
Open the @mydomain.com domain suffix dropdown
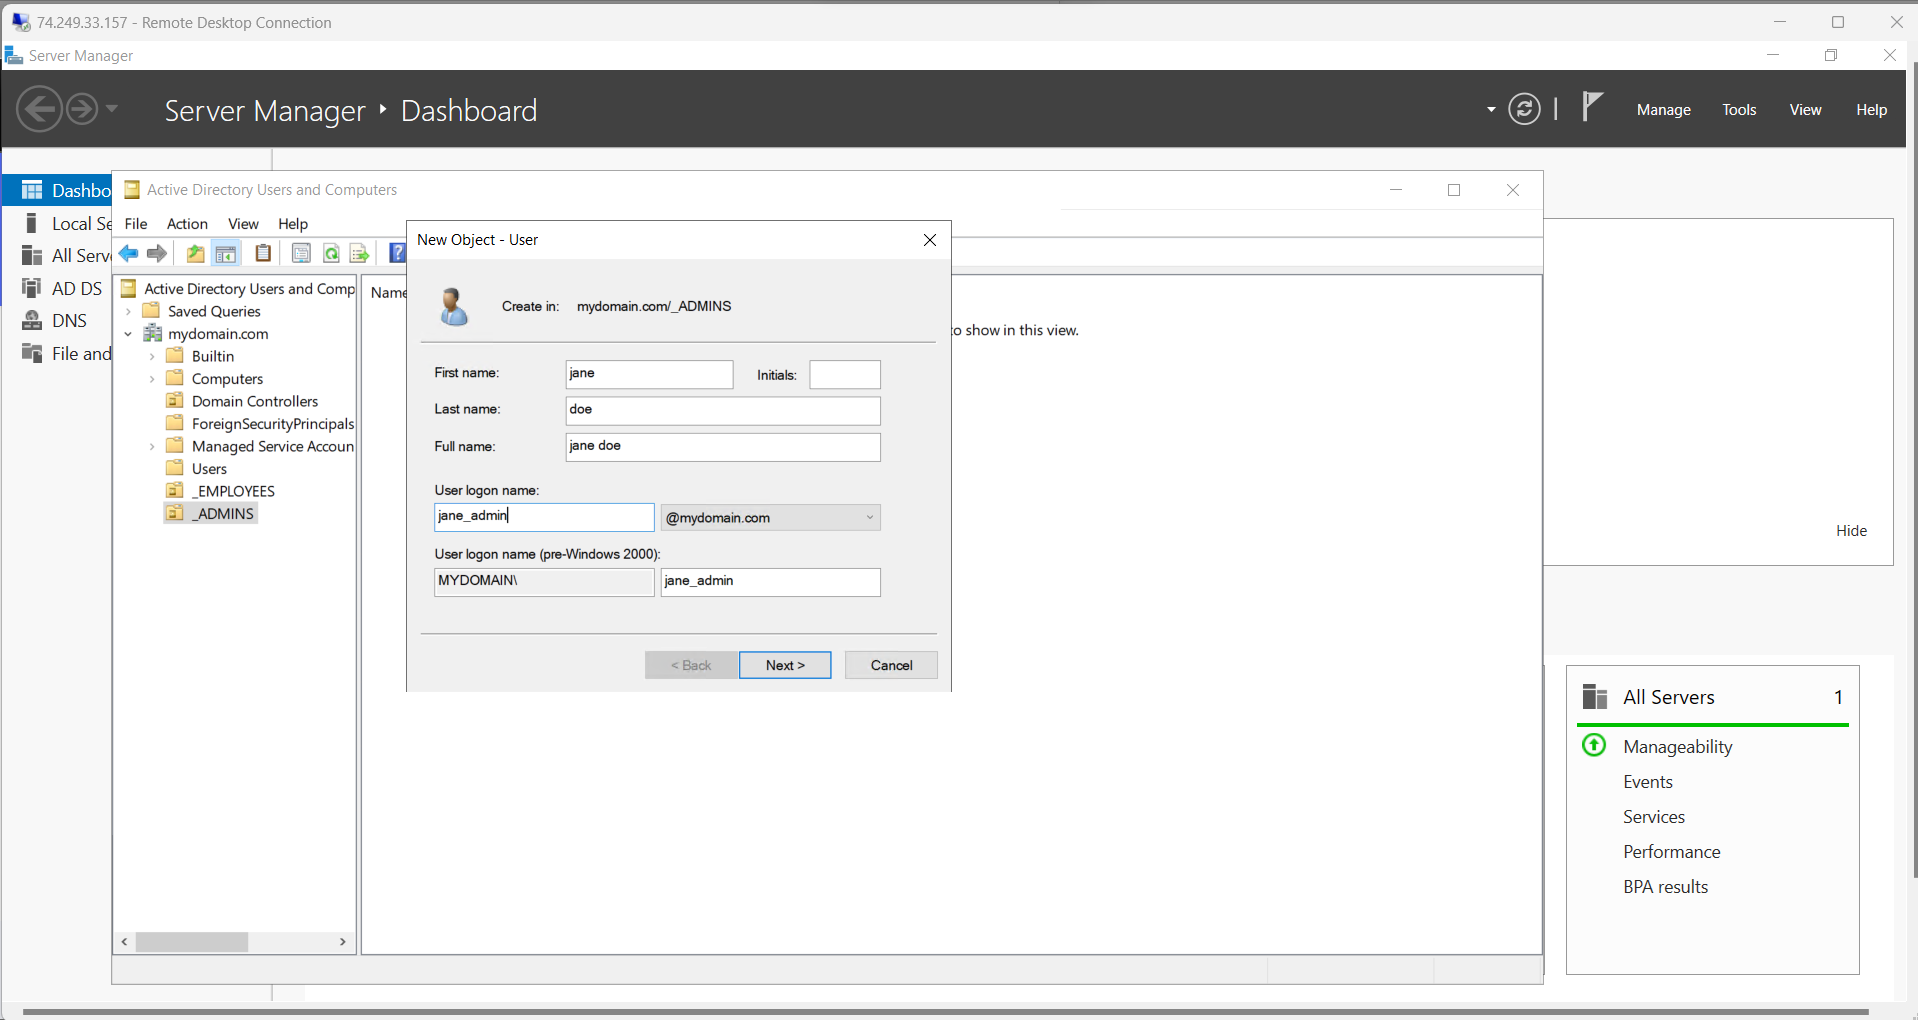pos(866,517)
